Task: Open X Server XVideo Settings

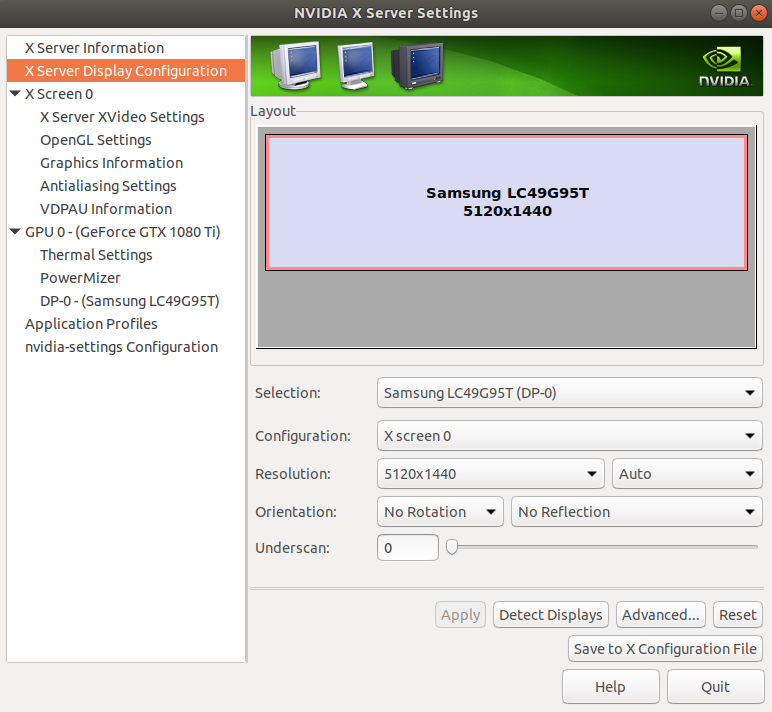Action: [122, 117]
